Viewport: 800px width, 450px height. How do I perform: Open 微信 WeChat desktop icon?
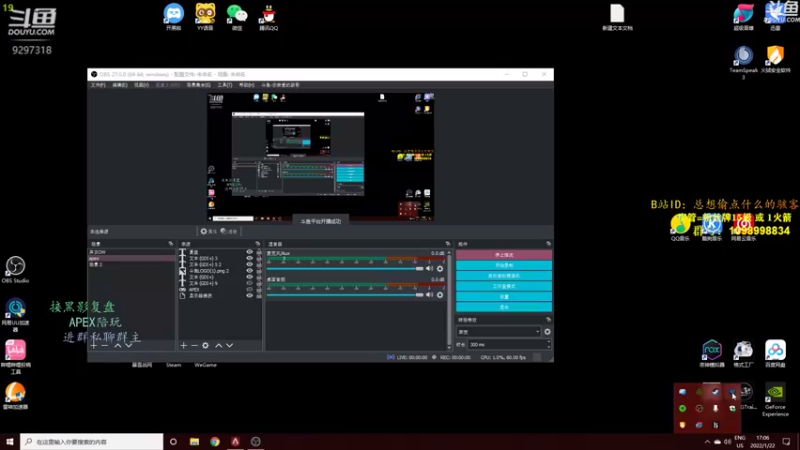(x=237, y=17)
